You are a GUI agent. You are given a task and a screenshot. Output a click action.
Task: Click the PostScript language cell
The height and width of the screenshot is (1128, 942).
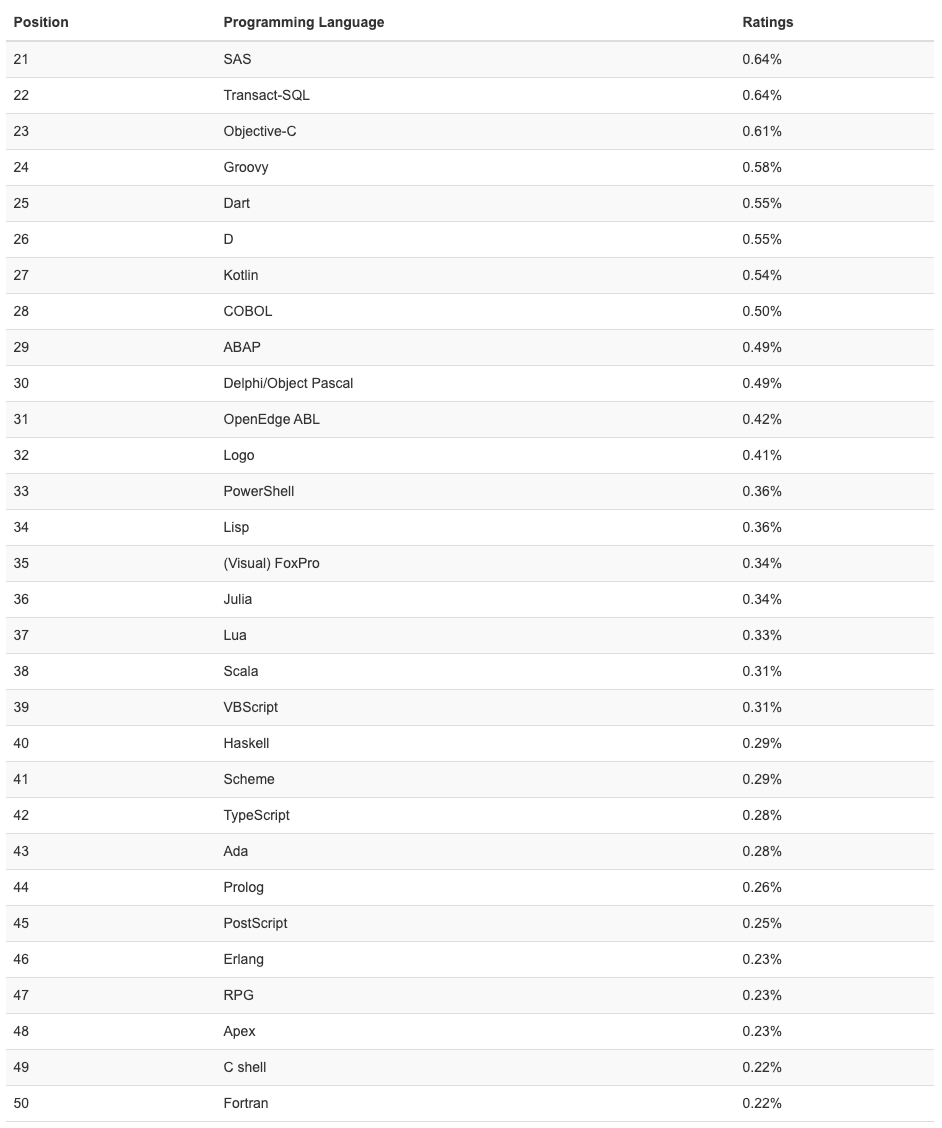coord(255,923)
